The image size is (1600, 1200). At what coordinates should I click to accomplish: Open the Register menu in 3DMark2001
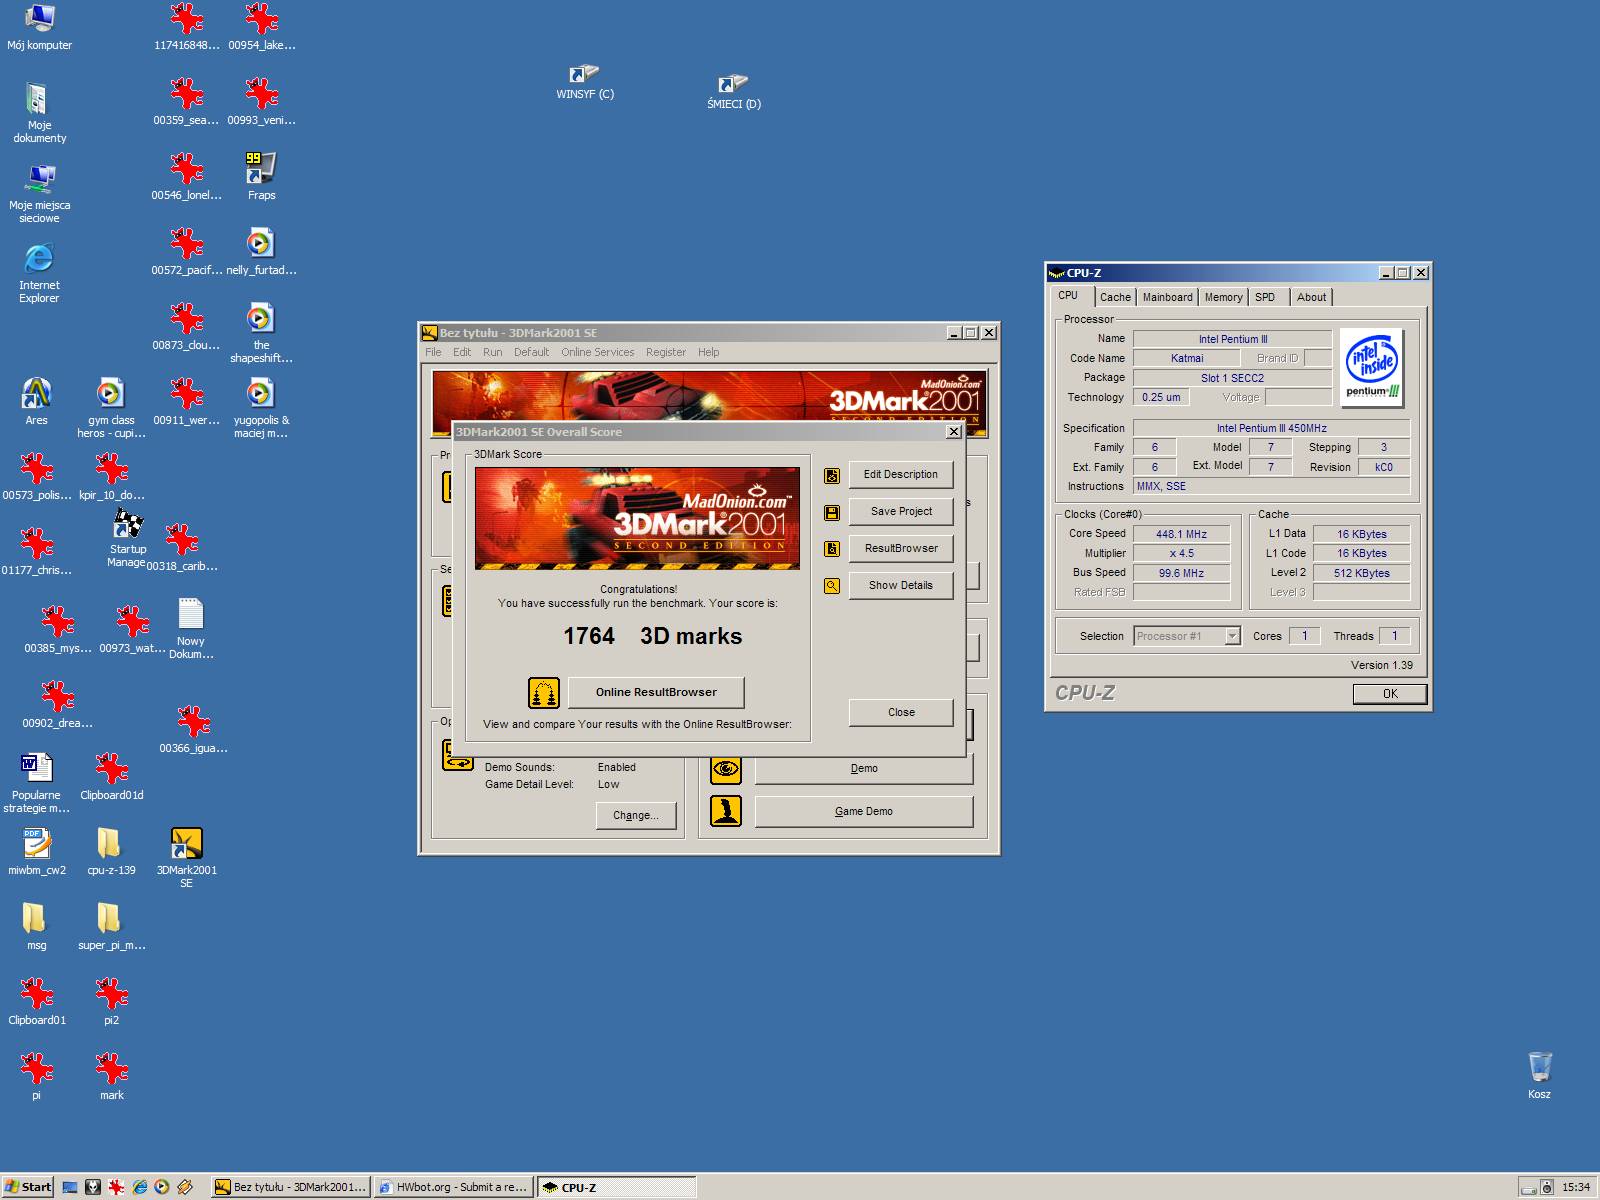(x=666, y=352)
